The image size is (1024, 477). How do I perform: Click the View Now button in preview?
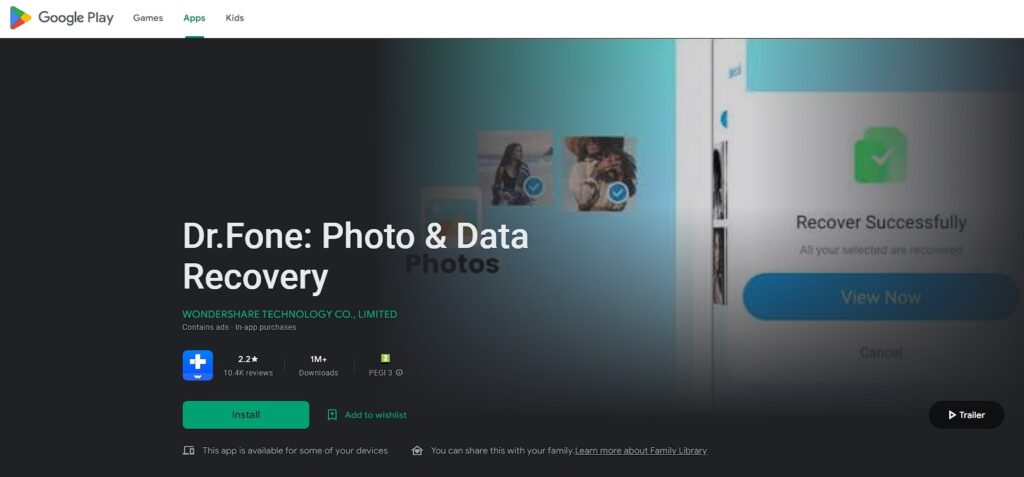[x=880, y=297]
